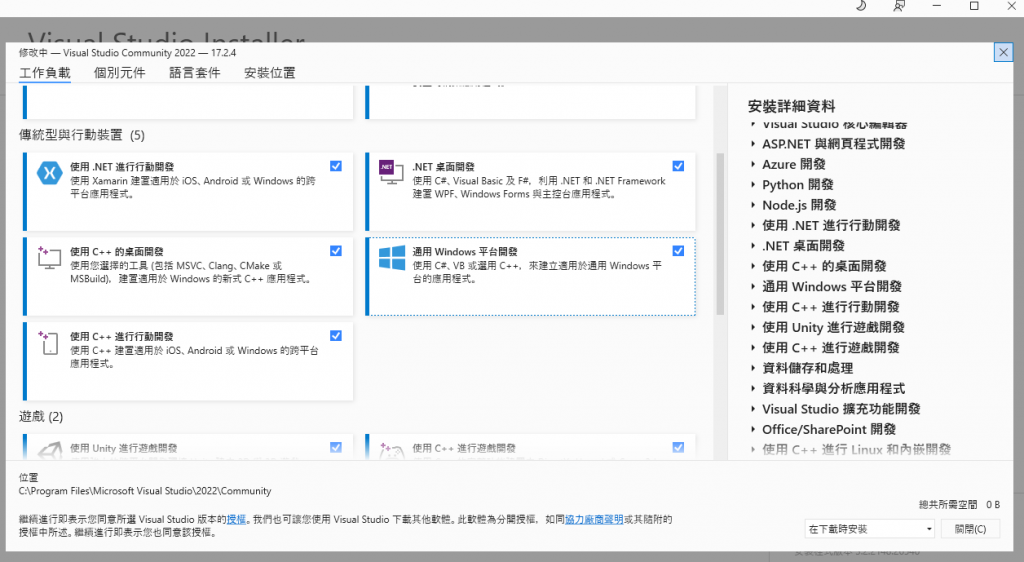Screen dimensions: 1024x562
Task: Click the workloads list vertical scrollbar
Action: point(720,234)
